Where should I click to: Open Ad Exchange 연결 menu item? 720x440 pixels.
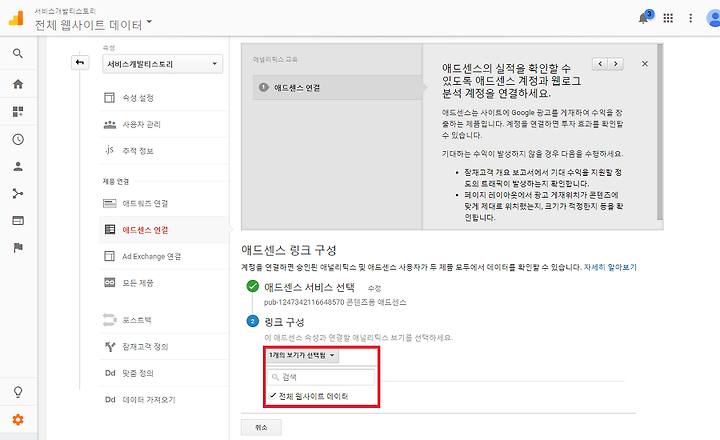click(x=164, y=256)
